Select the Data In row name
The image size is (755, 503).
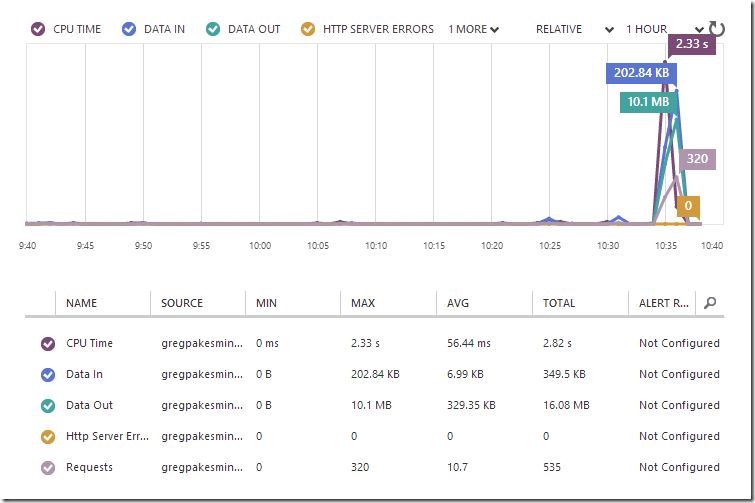click(84, 374)
